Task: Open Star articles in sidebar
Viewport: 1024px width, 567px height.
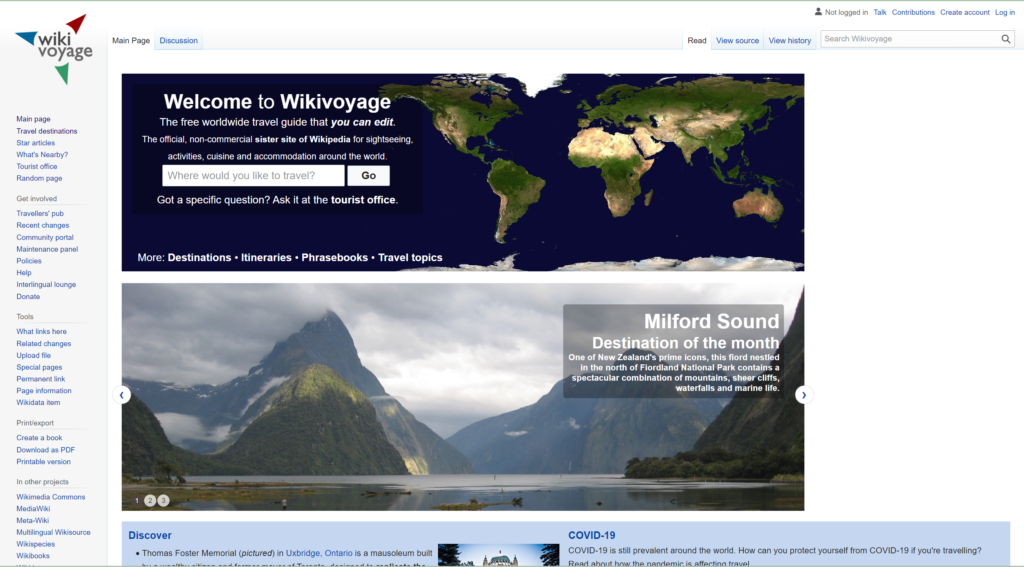Action: click(x=35, y=142)
